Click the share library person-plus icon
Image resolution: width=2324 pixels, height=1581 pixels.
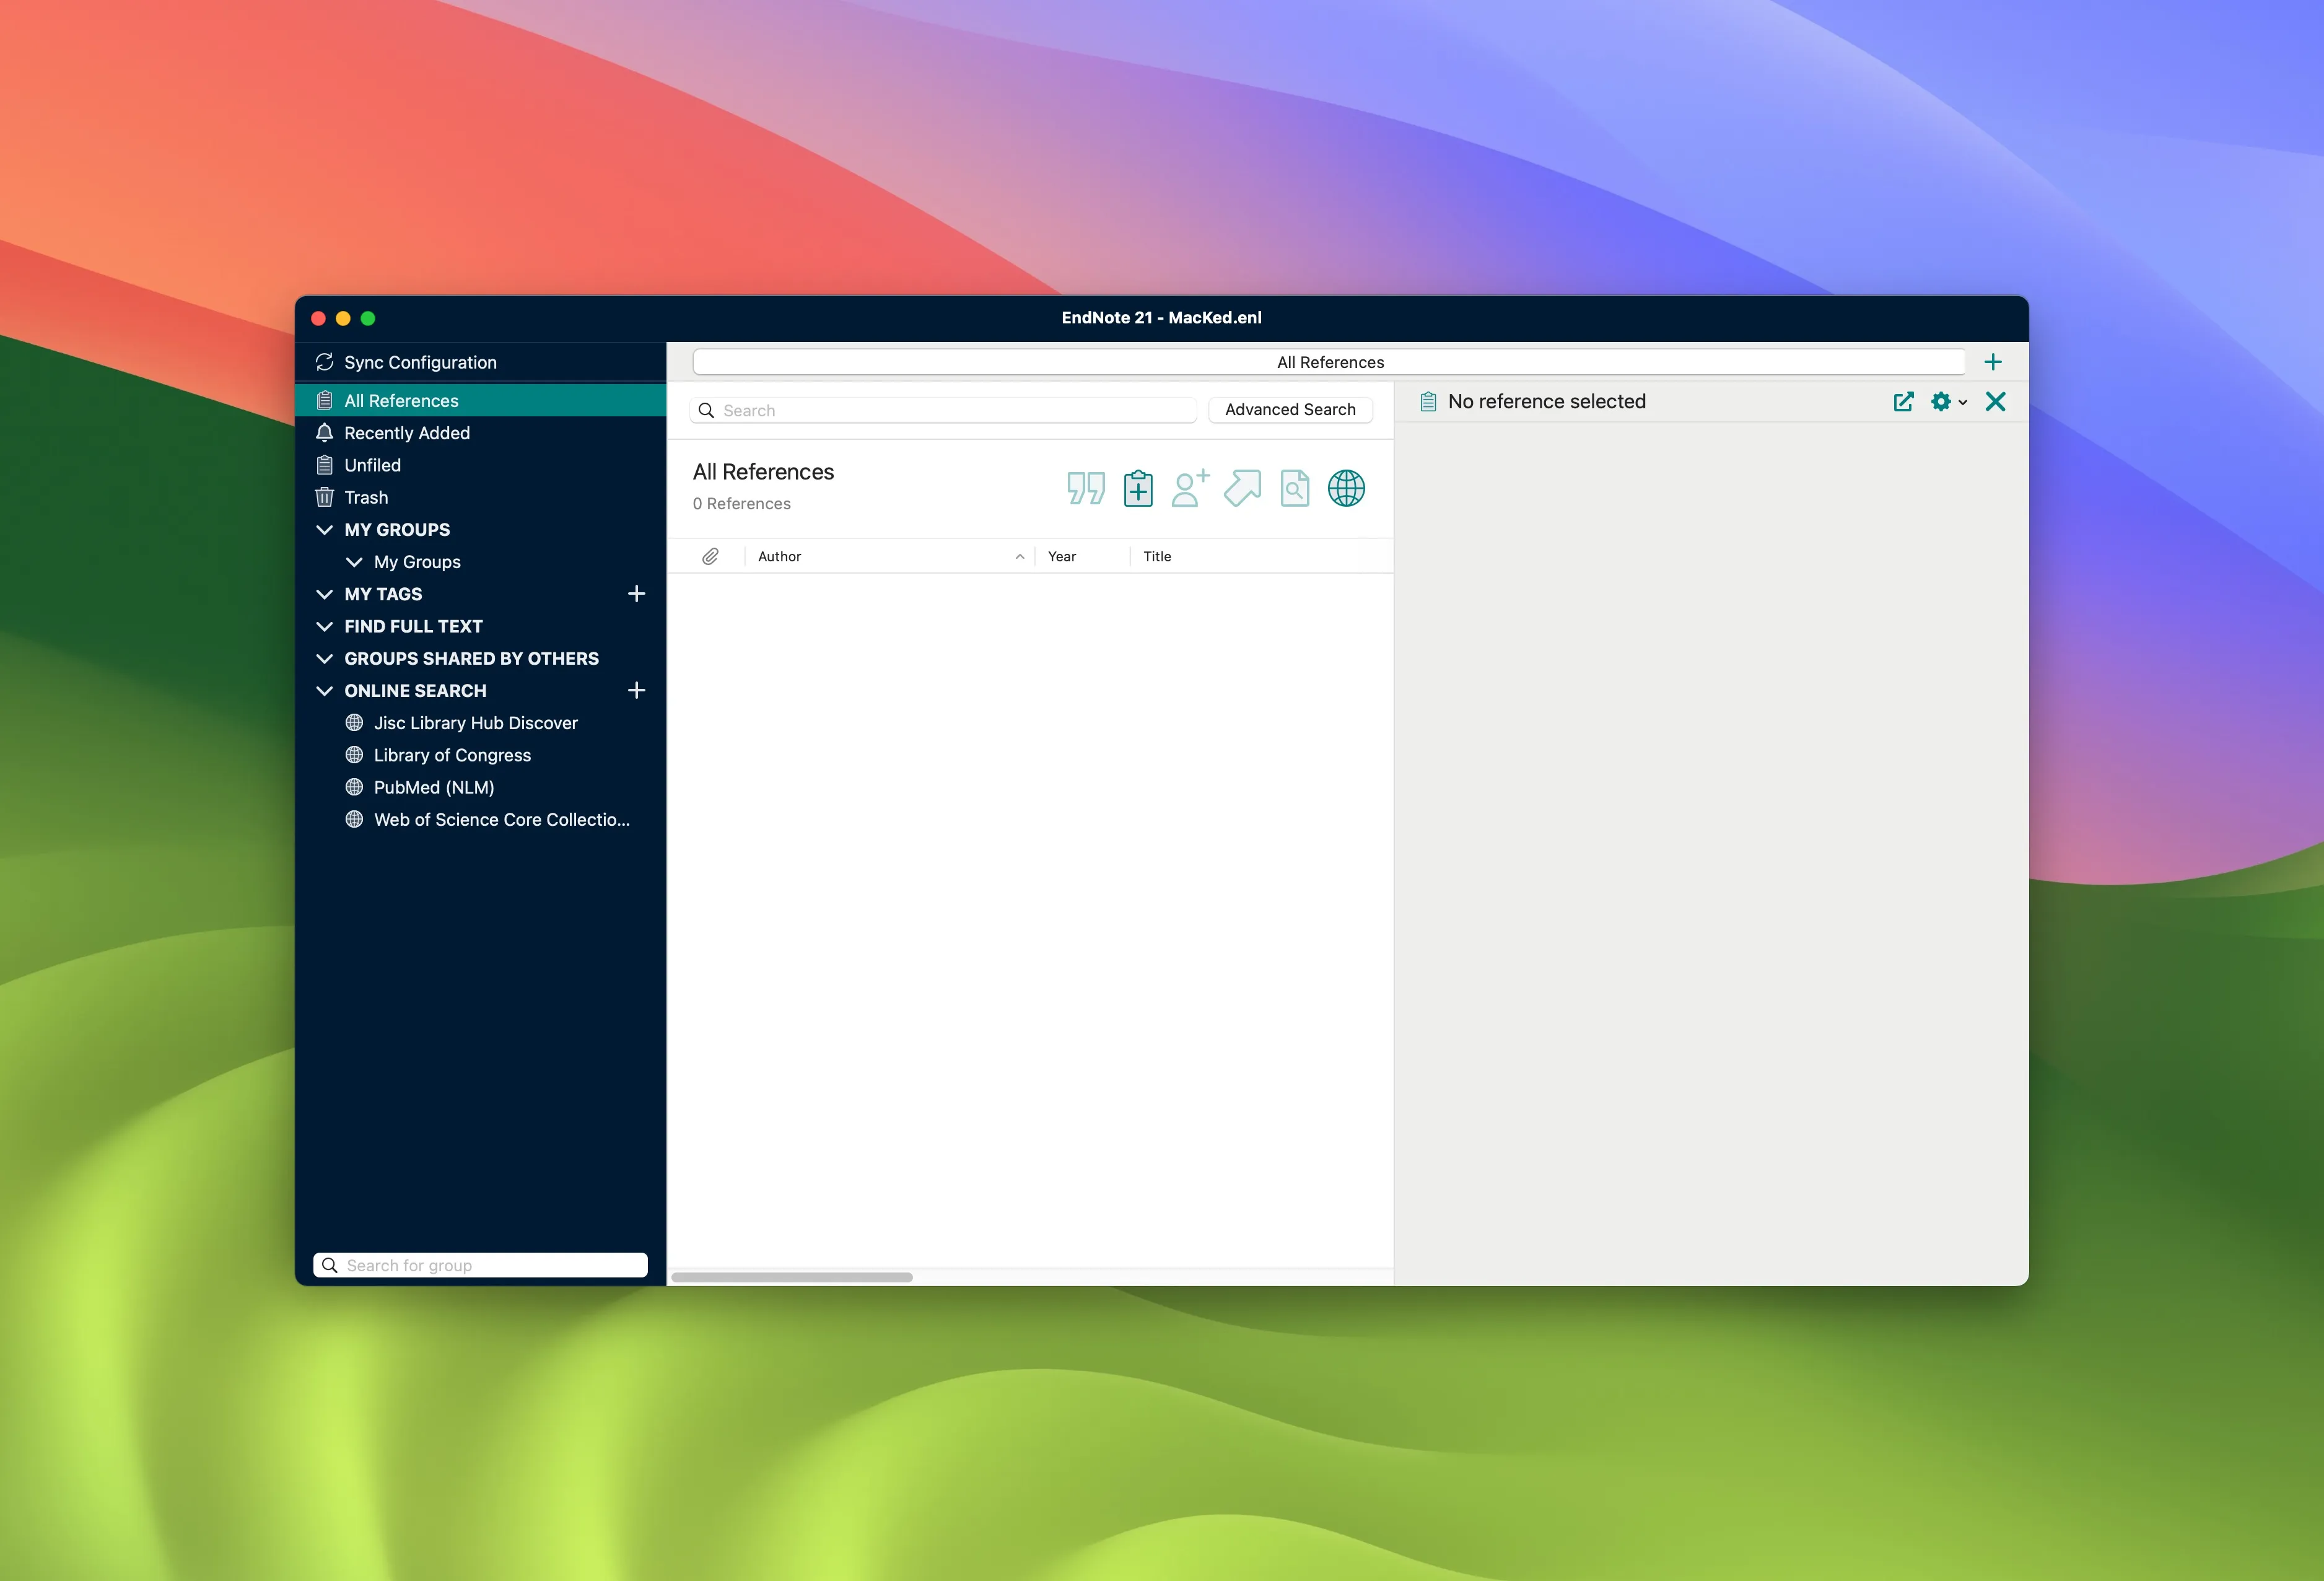coord(1190,488)
